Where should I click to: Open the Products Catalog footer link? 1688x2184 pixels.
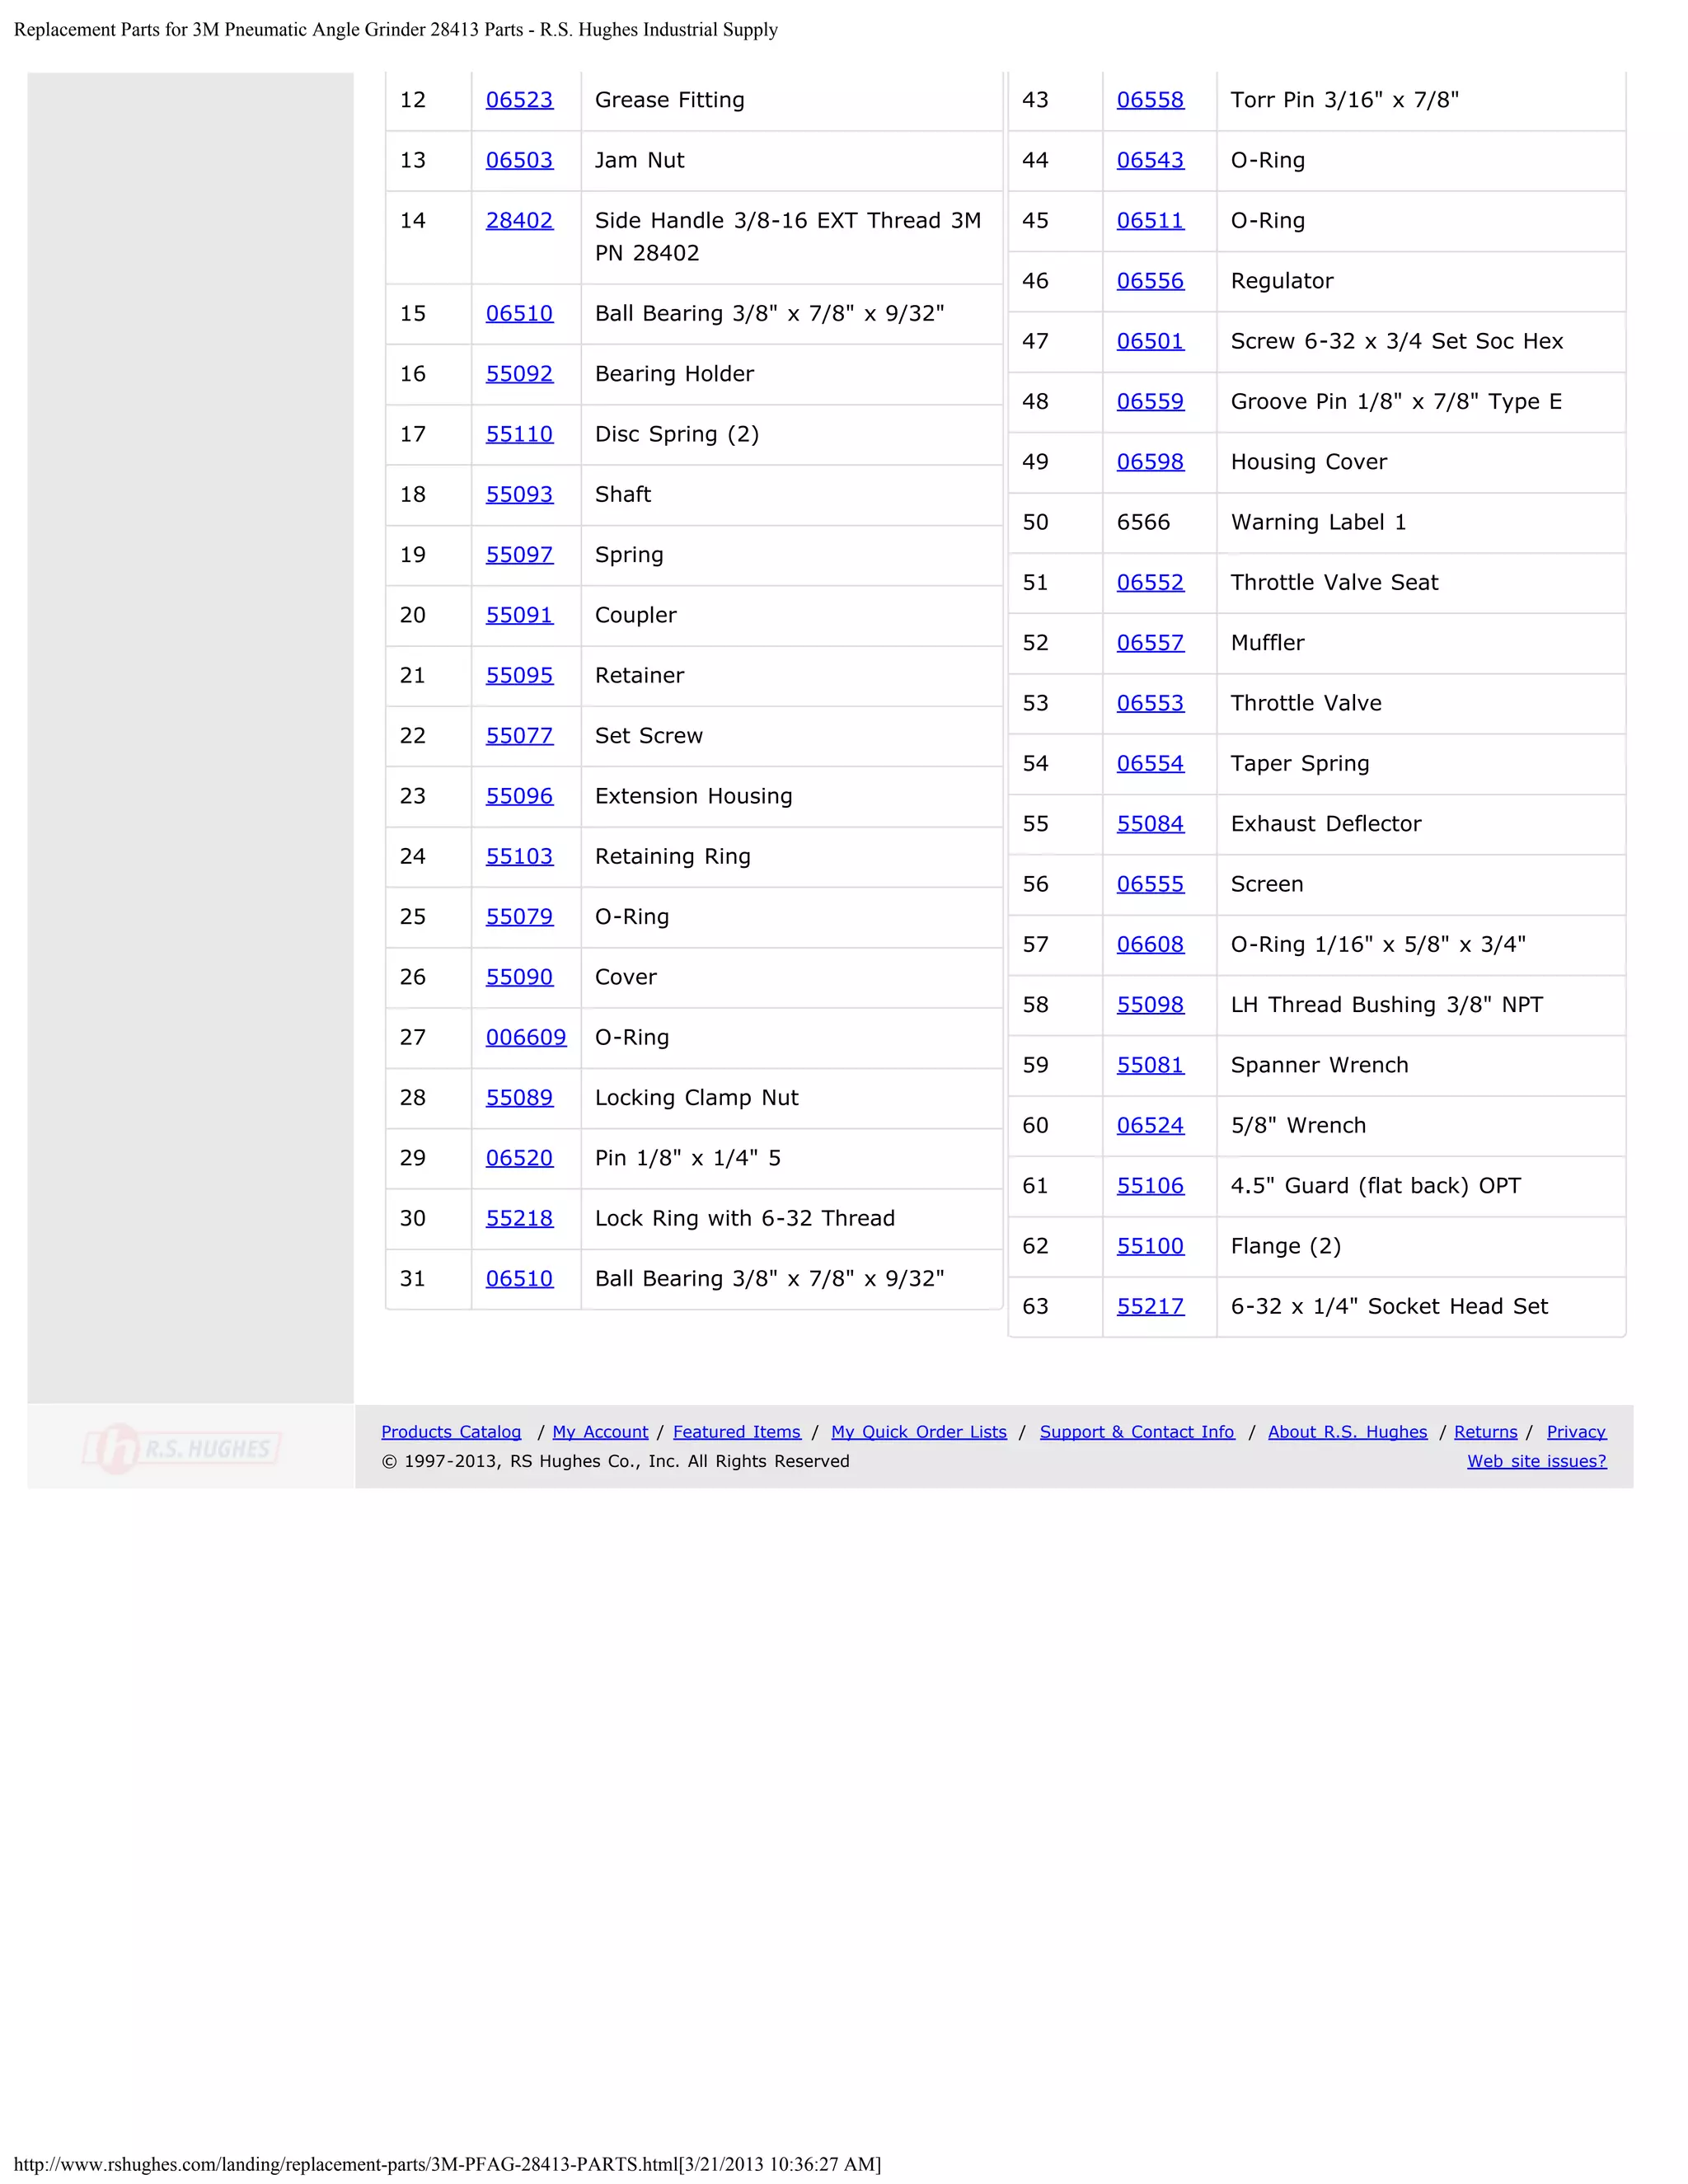pos(451,1432)
